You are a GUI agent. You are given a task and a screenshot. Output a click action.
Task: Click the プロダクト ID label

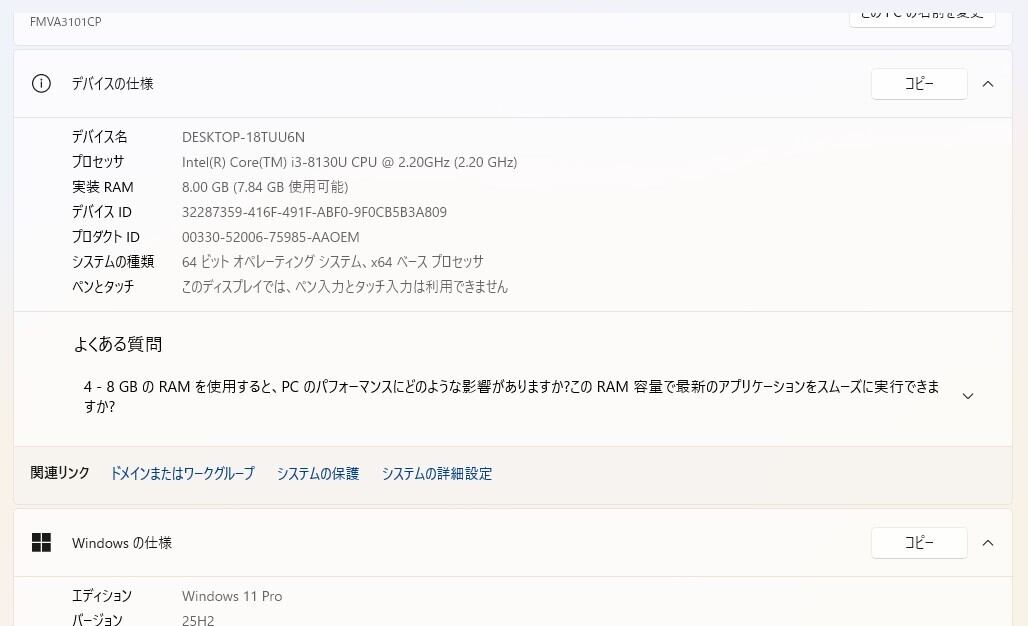[x=106, y=237]
